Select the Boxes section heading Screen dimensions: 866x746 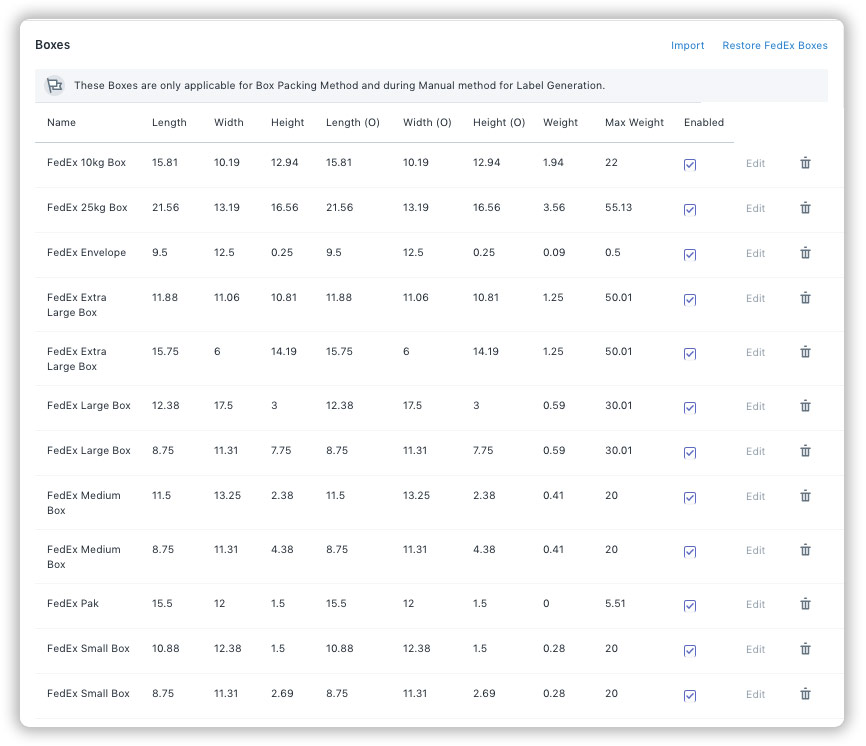(52, 45)
